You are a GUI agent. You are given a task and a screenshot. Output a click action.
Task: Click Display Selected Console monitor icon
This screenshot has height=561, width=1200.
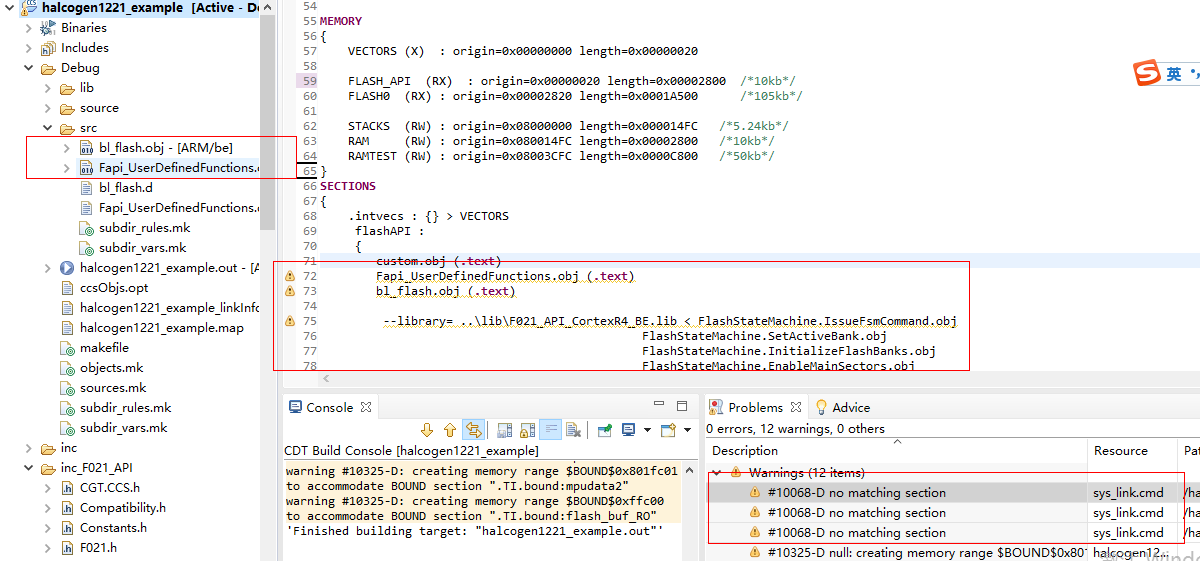[x=628, y=430]
